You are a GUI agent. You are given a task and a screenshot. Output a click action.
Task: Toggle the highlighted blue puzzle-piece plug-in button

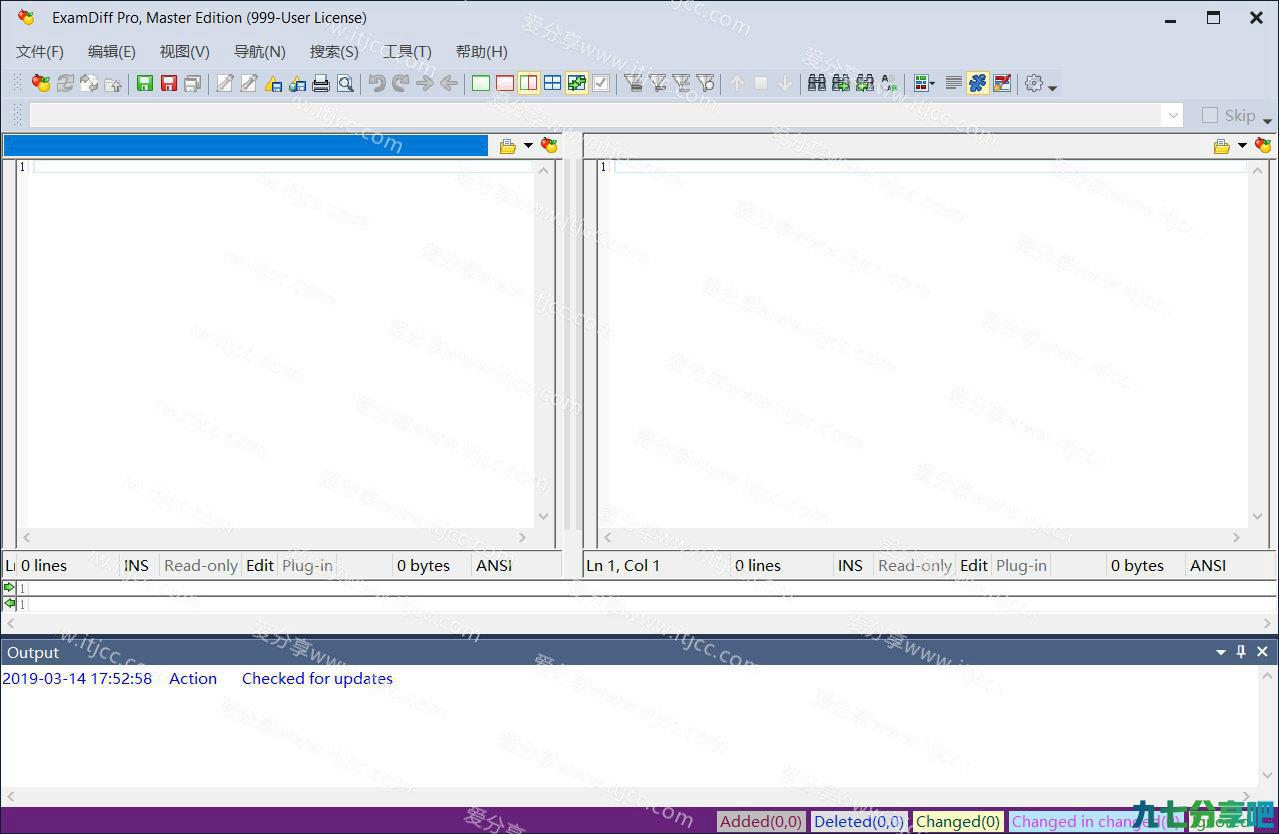(x=978, y=83)
